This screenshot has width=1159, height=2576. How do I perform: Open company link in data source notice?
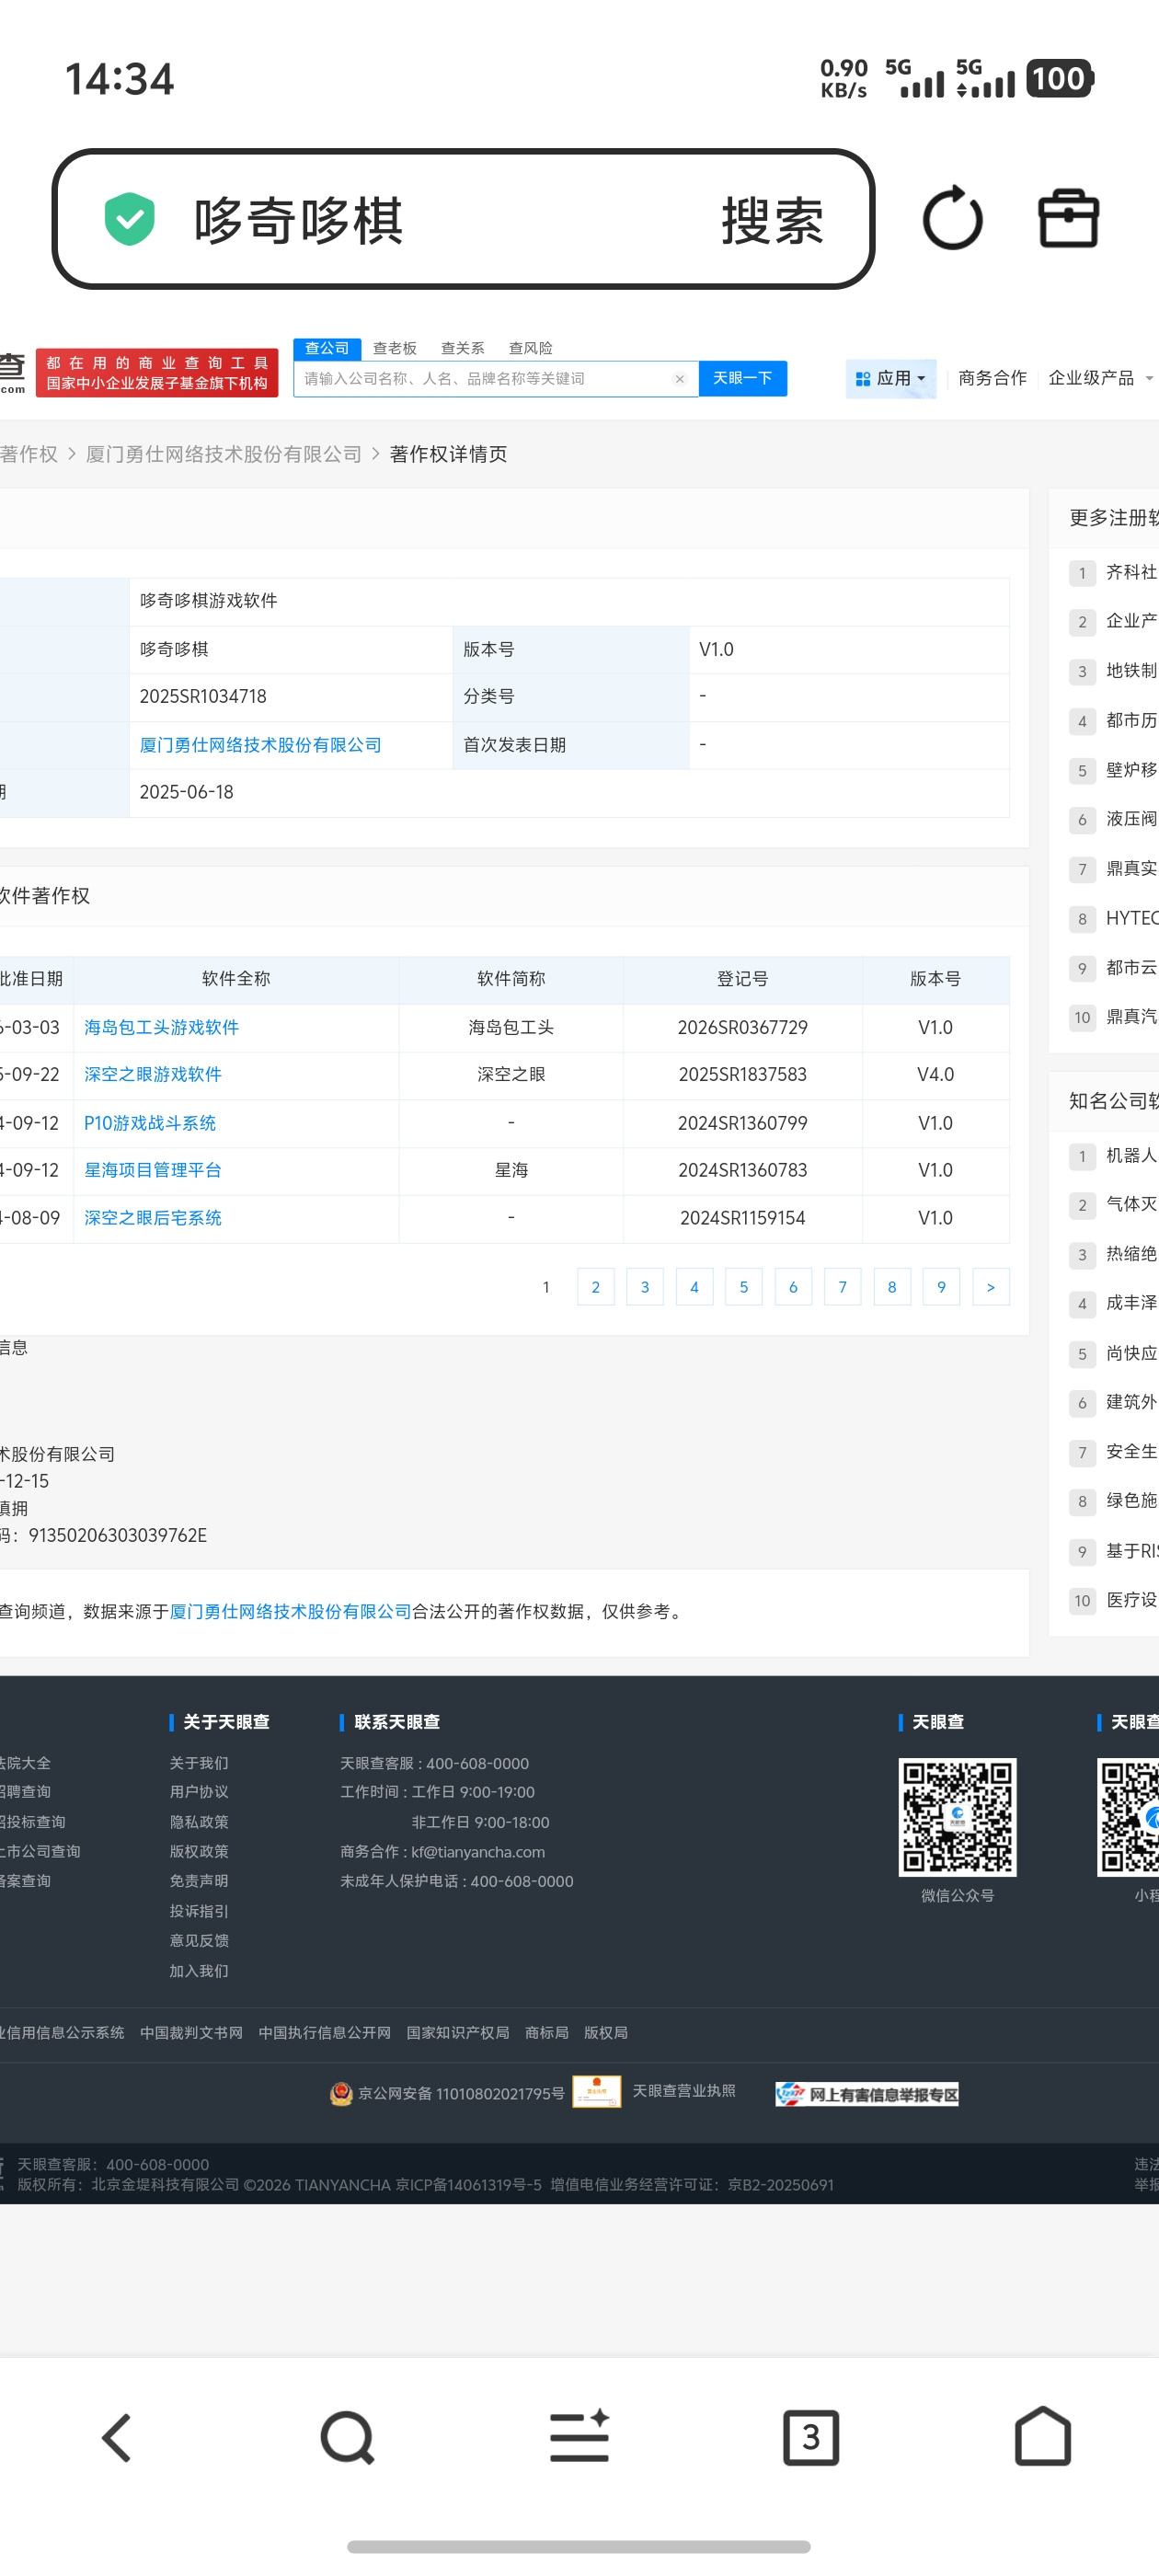click(x=291, y=1611)
